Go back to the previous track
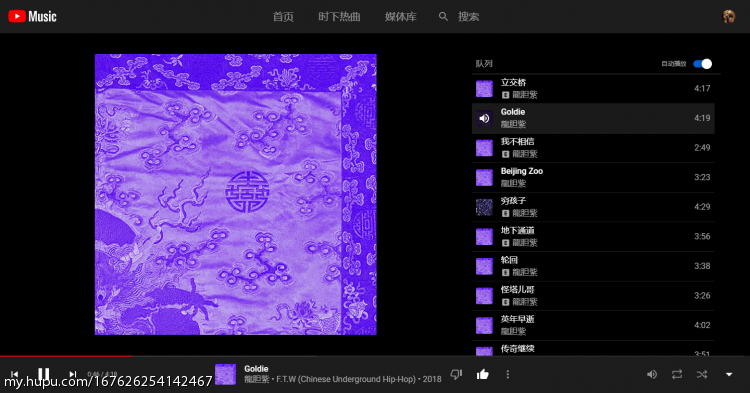Viewport: 750px width, 393px height. (14, 374)
